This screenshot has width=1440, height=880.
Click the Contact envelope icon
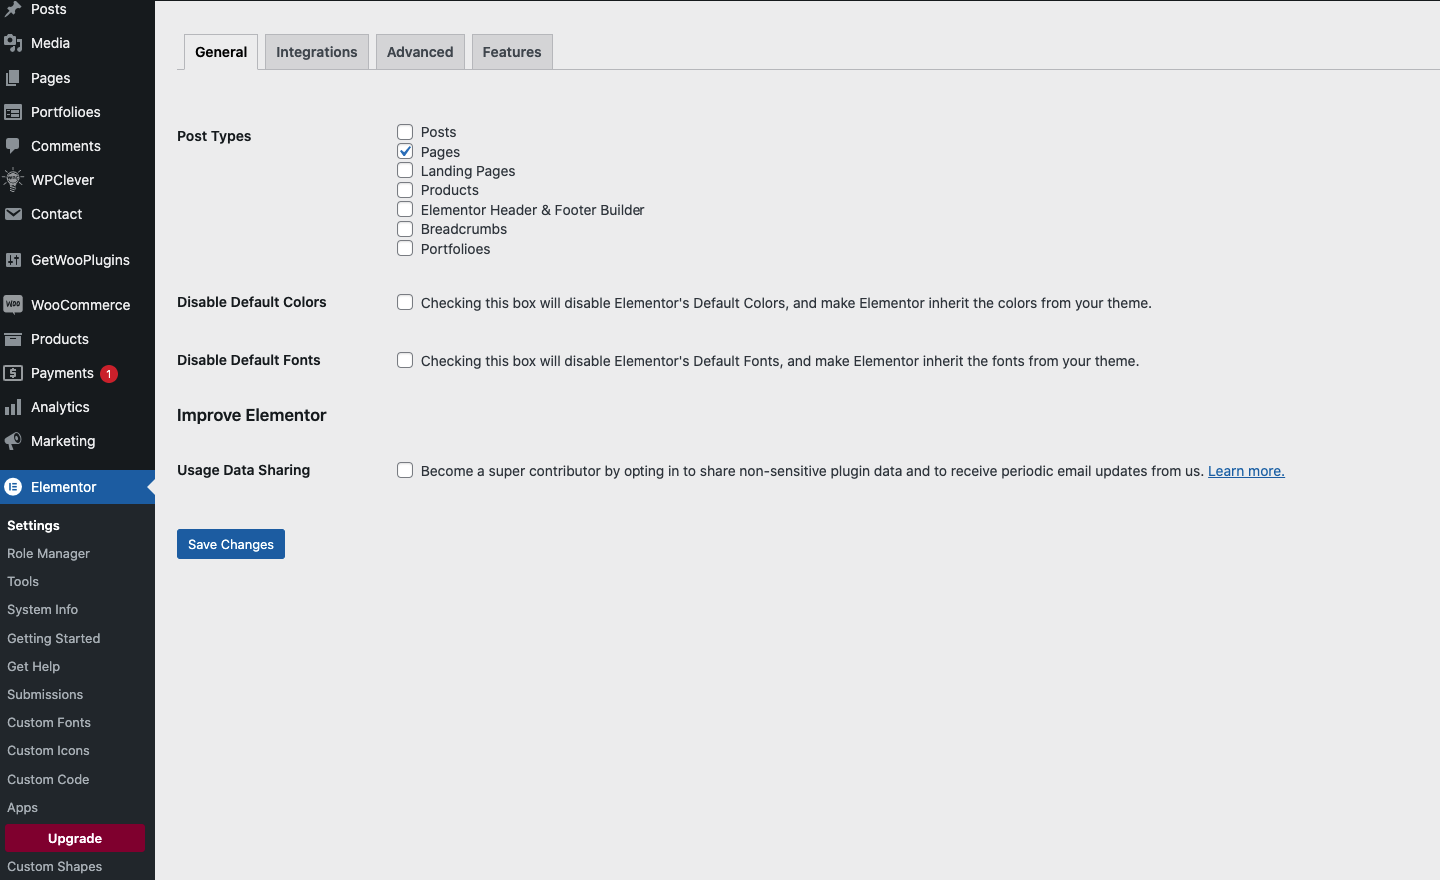(x=13, y=214)
